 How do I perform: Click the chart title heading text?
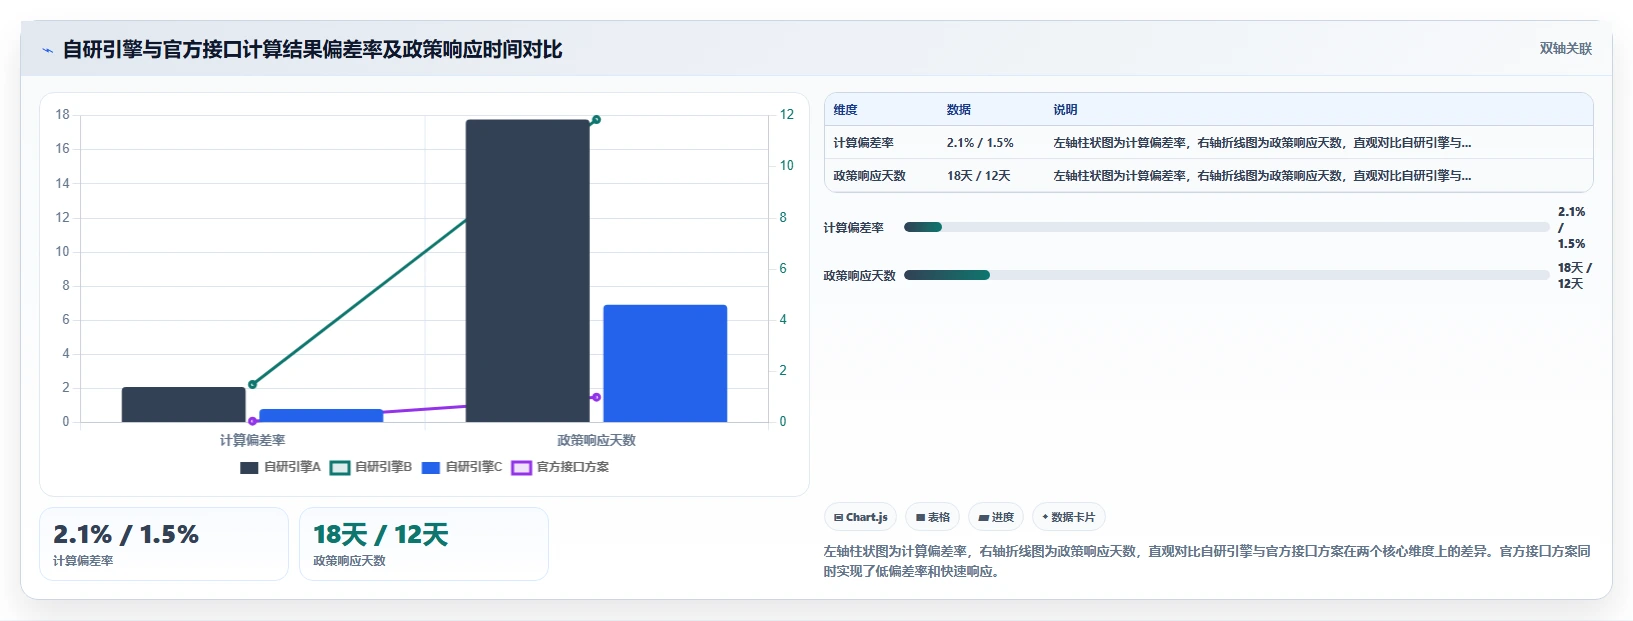tap(312, 50)
